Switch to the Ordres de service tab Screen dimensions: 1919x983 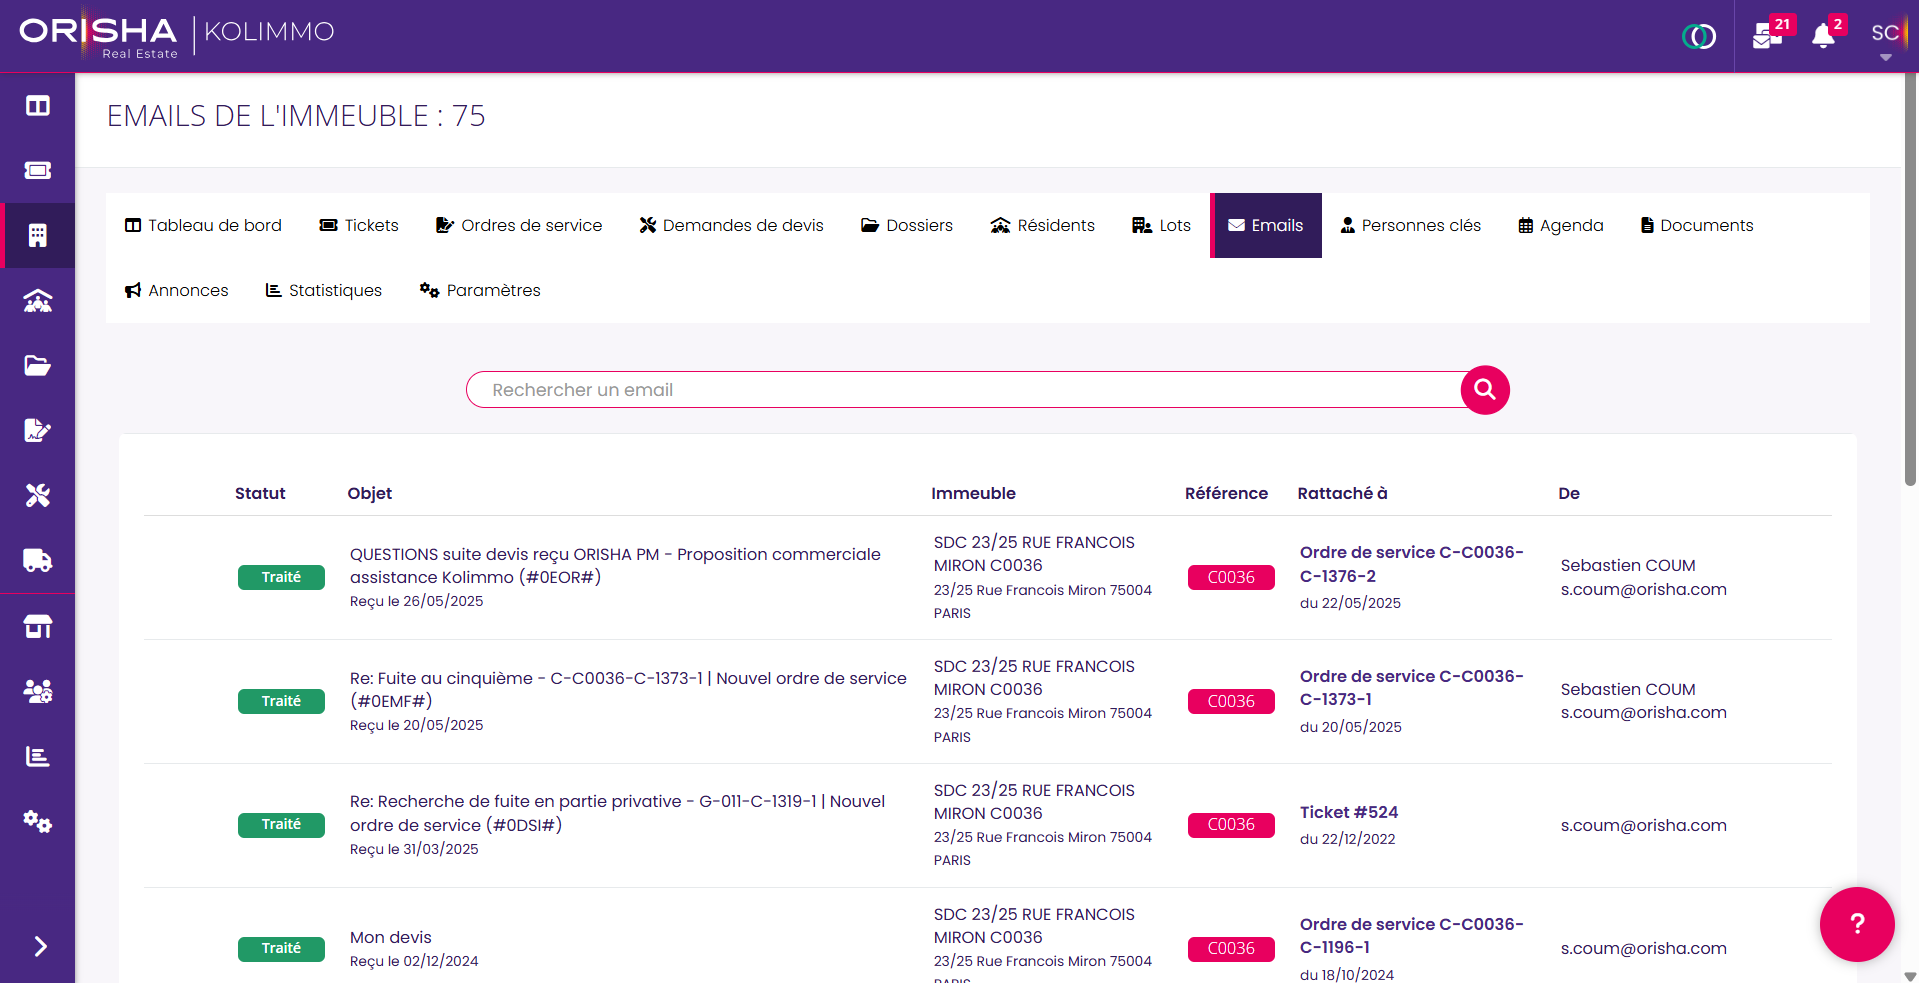(519, 226)
